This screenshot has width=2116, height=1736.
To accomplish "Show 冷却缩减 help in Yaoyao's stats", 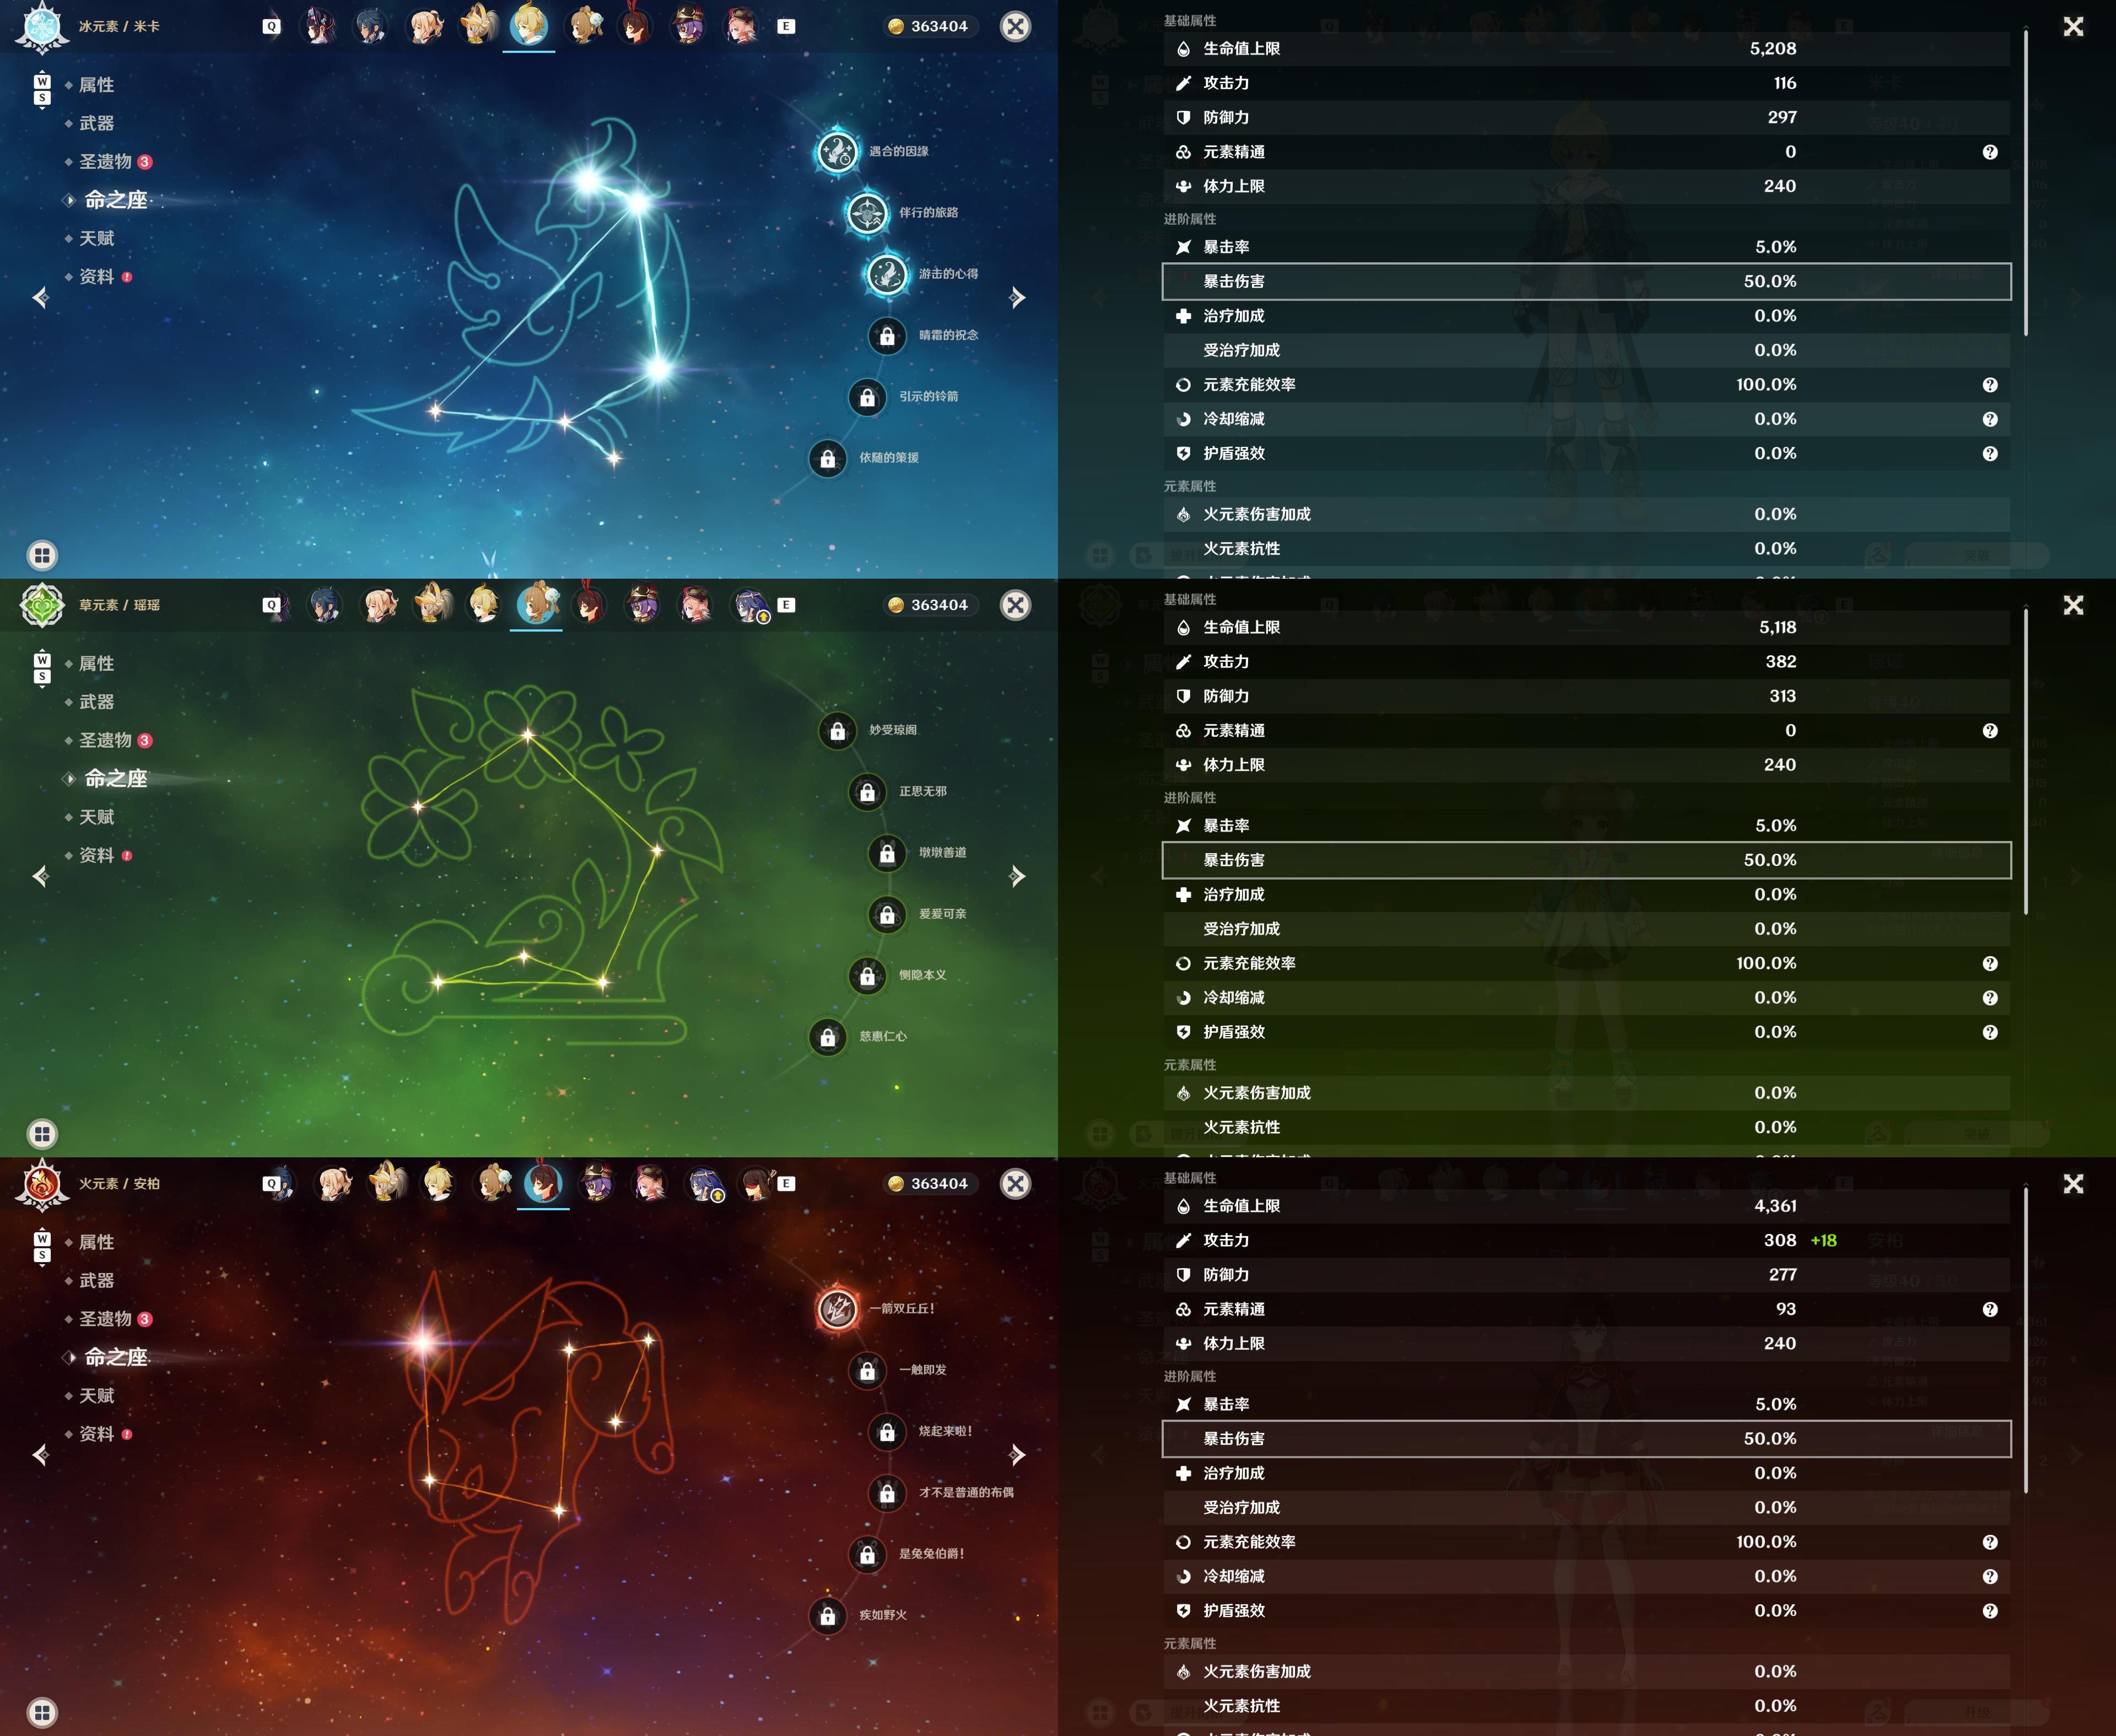I will click(1990, 998).
